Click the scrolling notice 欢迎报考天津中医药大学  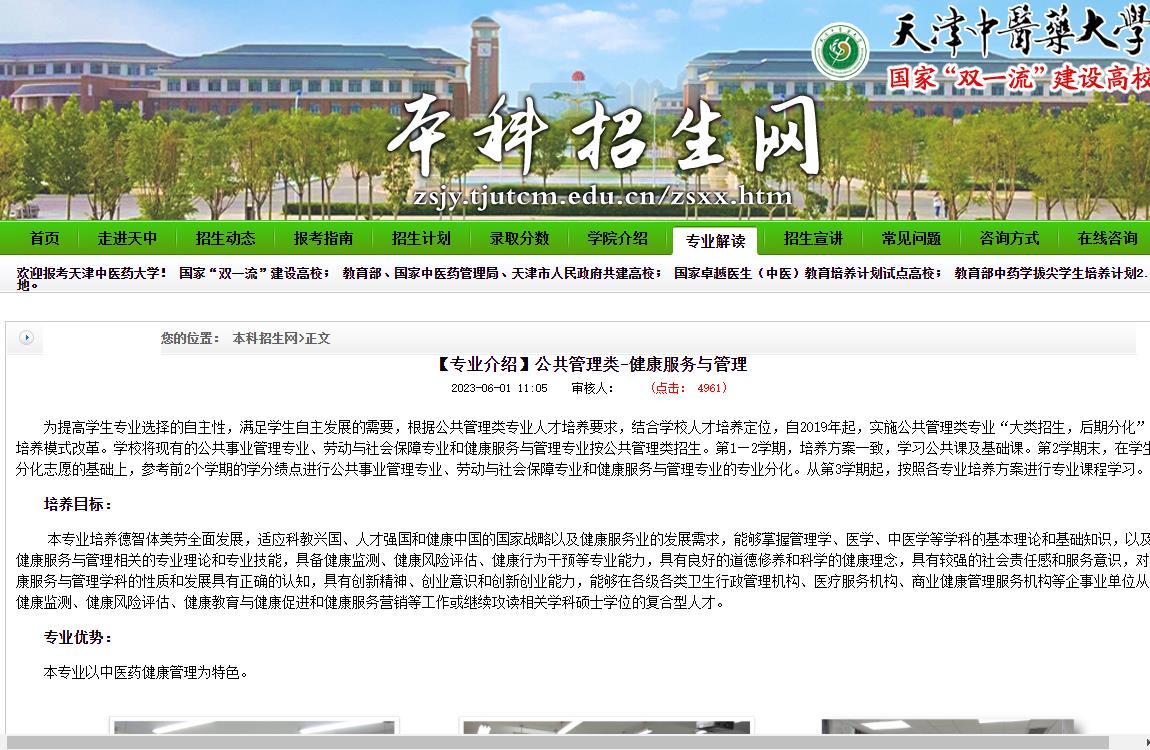(x=92, y=273)
